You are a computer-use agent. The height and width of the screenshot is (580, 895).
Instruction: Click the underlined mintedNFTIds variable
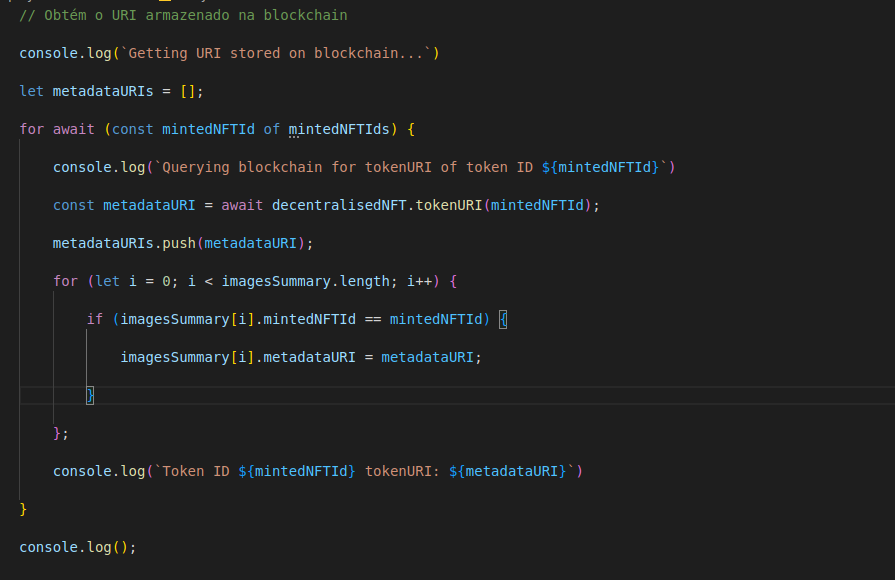click(x=338, y=129)
